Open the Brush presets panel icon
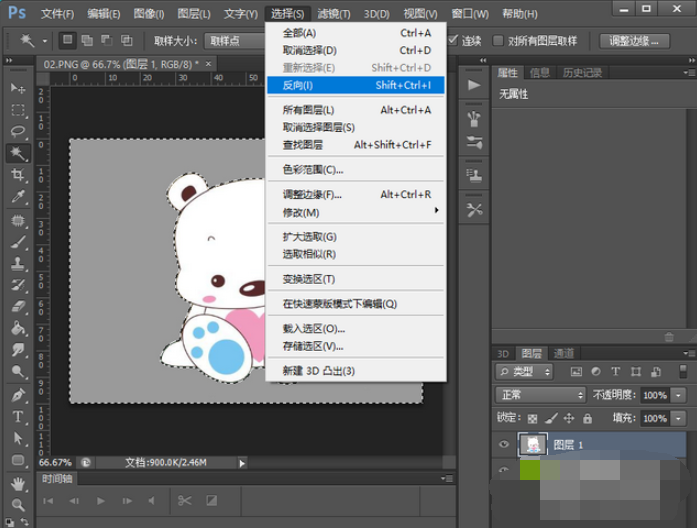This screenshot has height=528, width=697. pos(474,119)
